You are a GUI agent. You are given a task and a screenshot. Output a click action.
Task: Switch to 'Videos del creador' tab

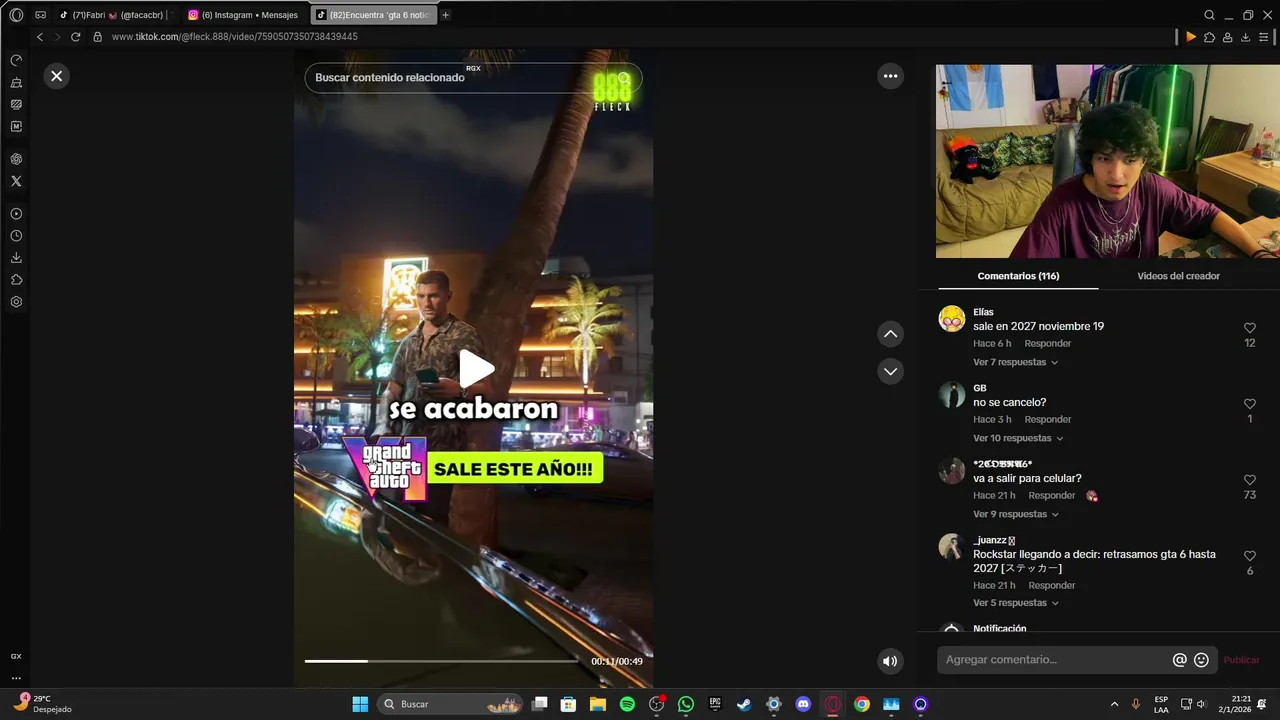[1178, 276]
